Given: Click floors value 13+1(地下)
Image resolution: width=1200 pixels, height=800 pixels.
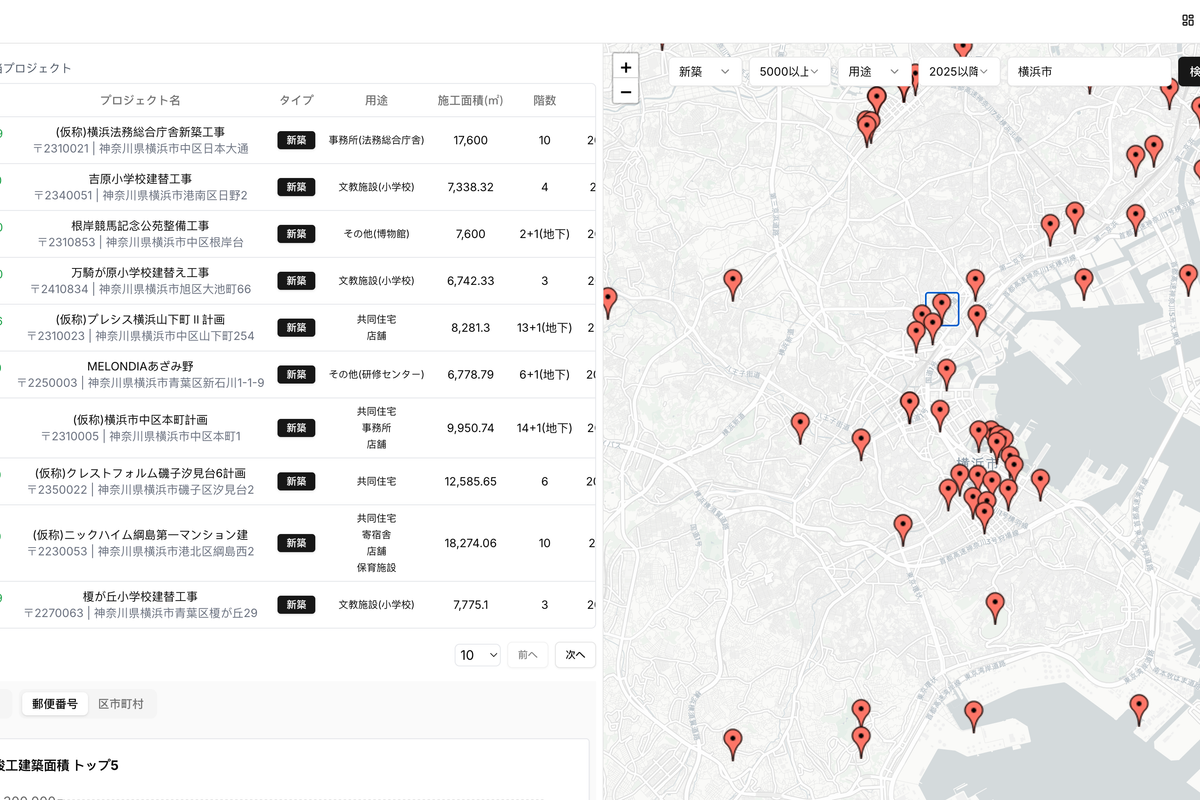Looking at the screenshot, I should [544, 327].
